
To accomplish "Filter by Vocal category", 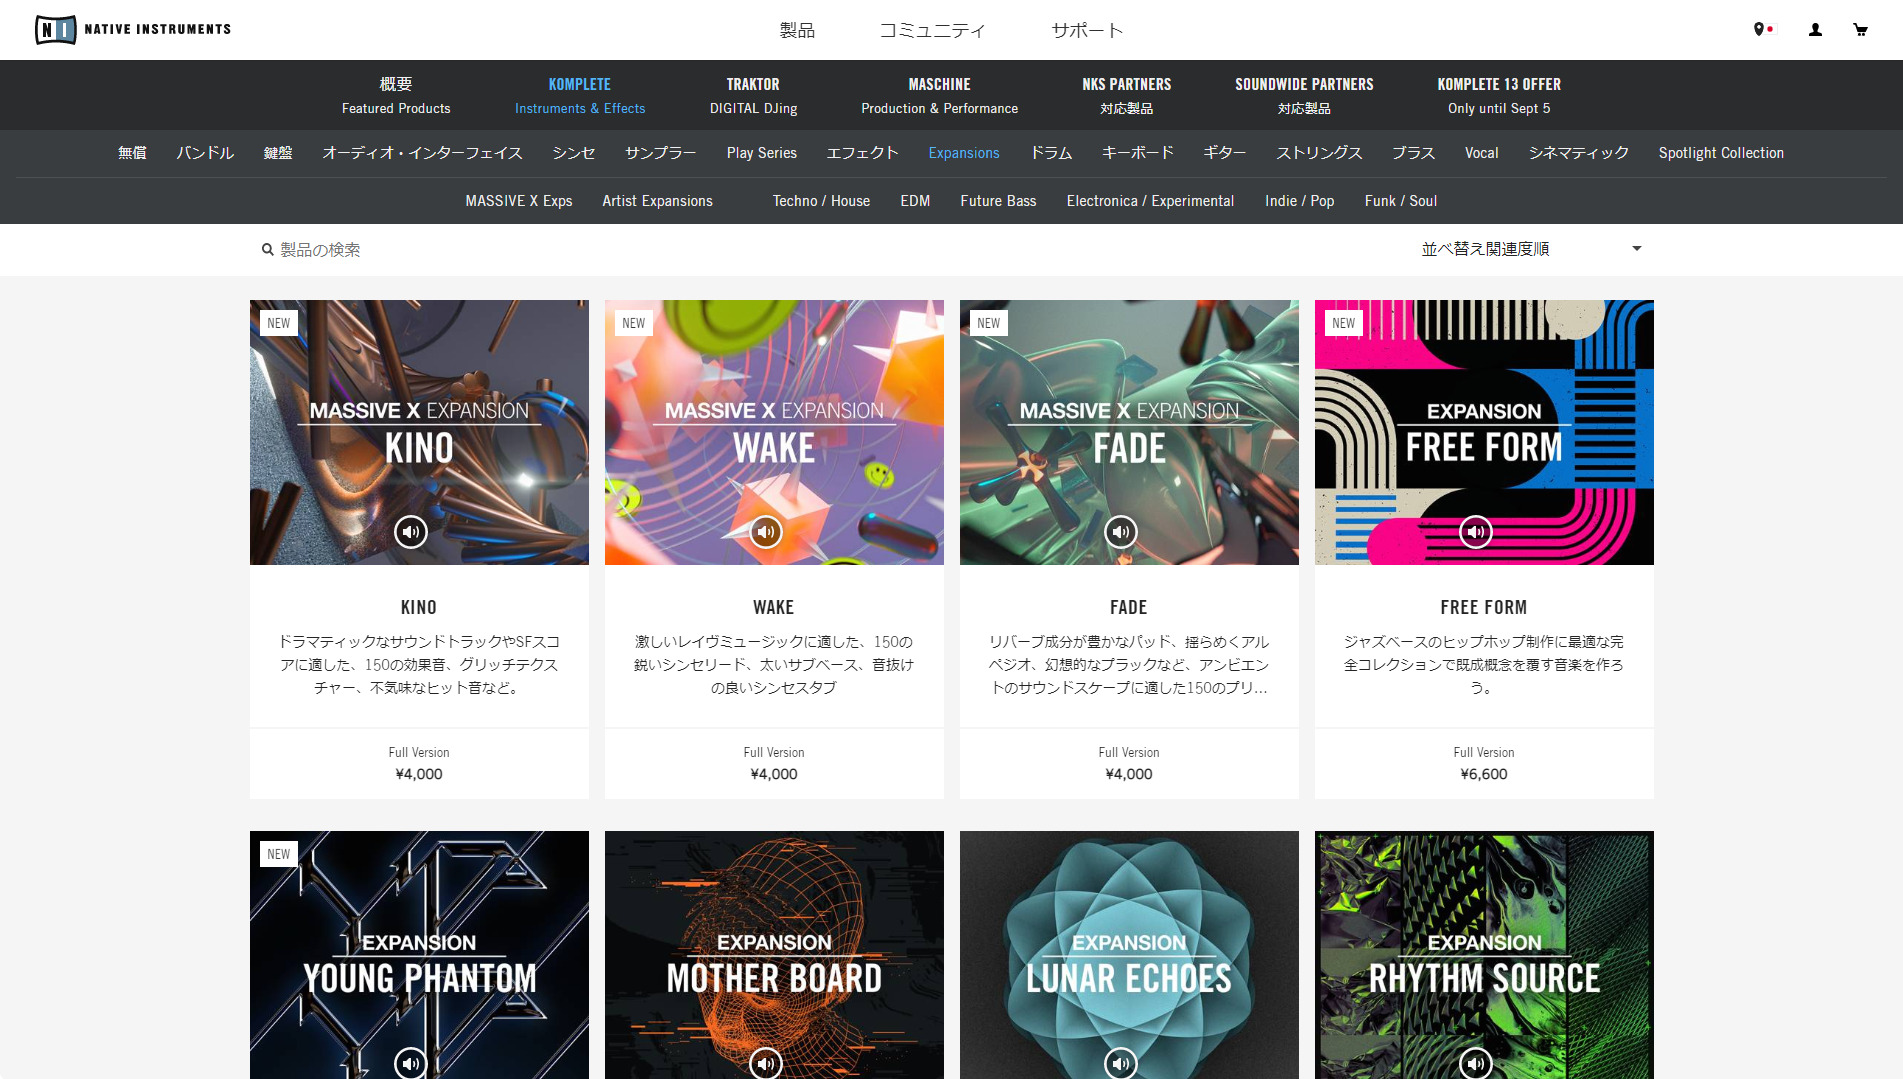I will point(1482,153).
